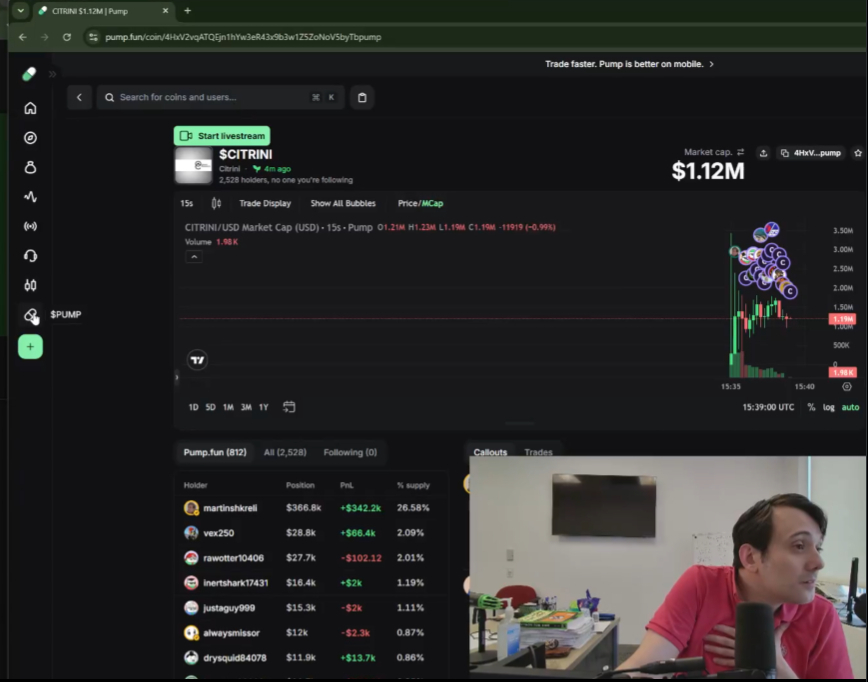The height and width of the screenshot is (682, 868).
Task: Open the activity pulse sidebar icon
Action: click(30, 197)
